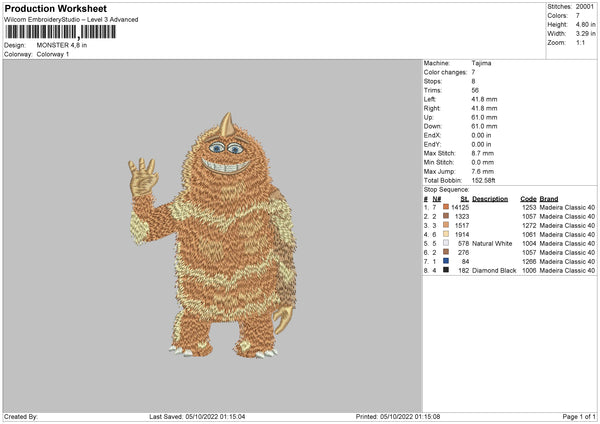Screen dimensions: 600x424
Task: Click the 'Printed' timestamp in footer
Action: 398,417
